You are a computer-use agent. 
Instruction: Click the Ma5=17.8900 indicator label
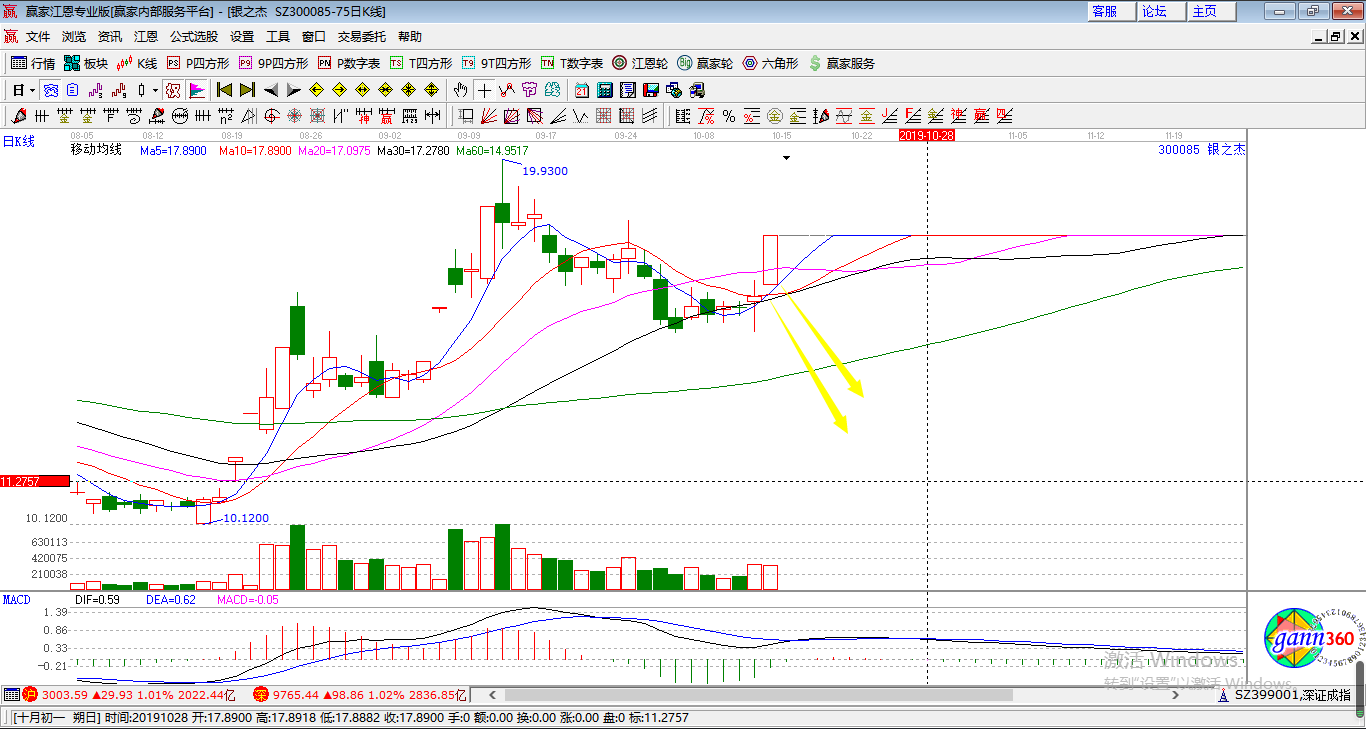173,151
